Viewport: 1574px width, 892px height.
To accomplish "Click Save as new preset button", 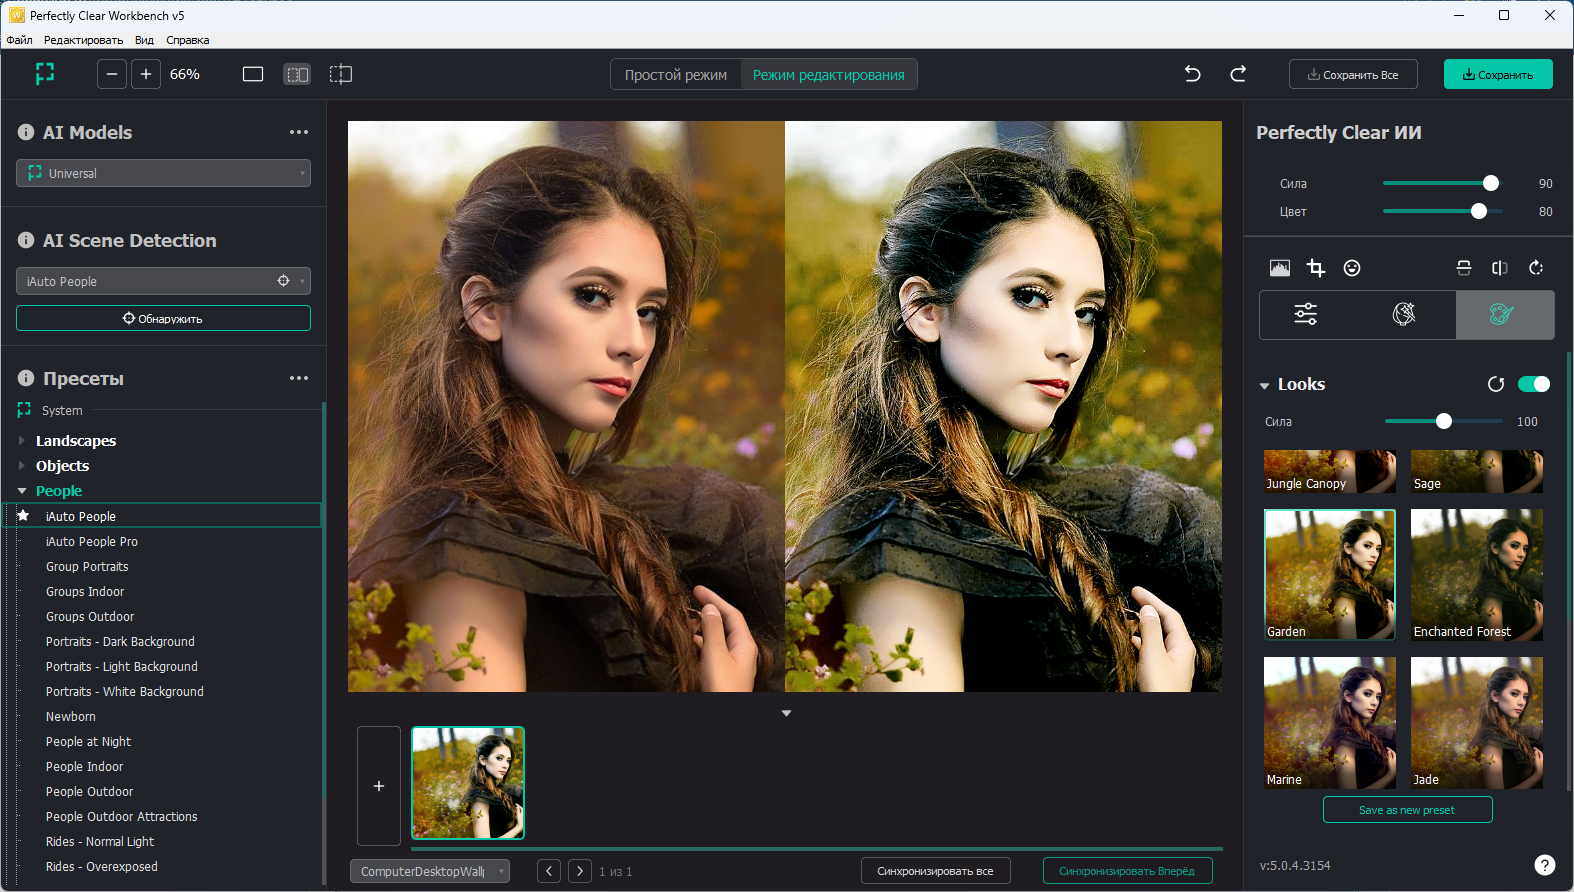I will [x=1407, y=810].
